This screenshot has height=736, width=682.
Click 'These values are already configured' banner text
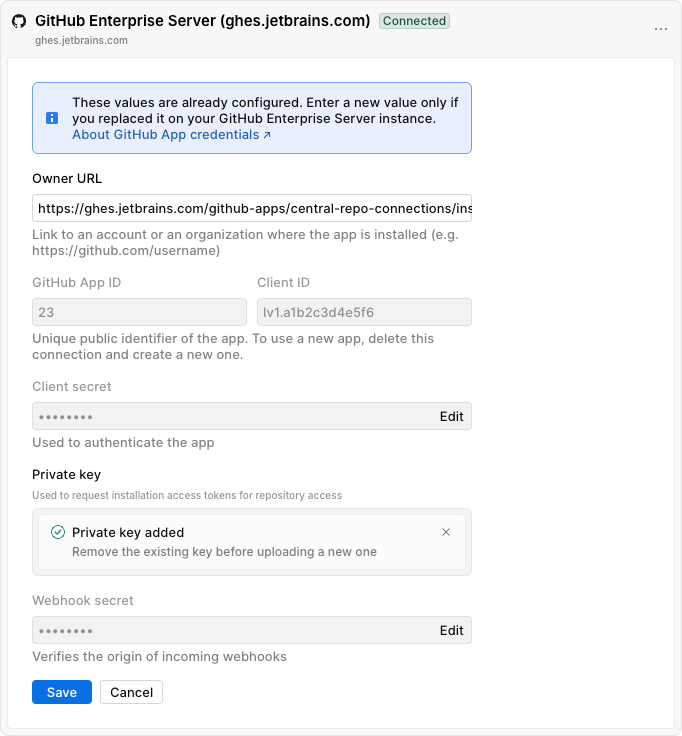(x=265, y=110)
